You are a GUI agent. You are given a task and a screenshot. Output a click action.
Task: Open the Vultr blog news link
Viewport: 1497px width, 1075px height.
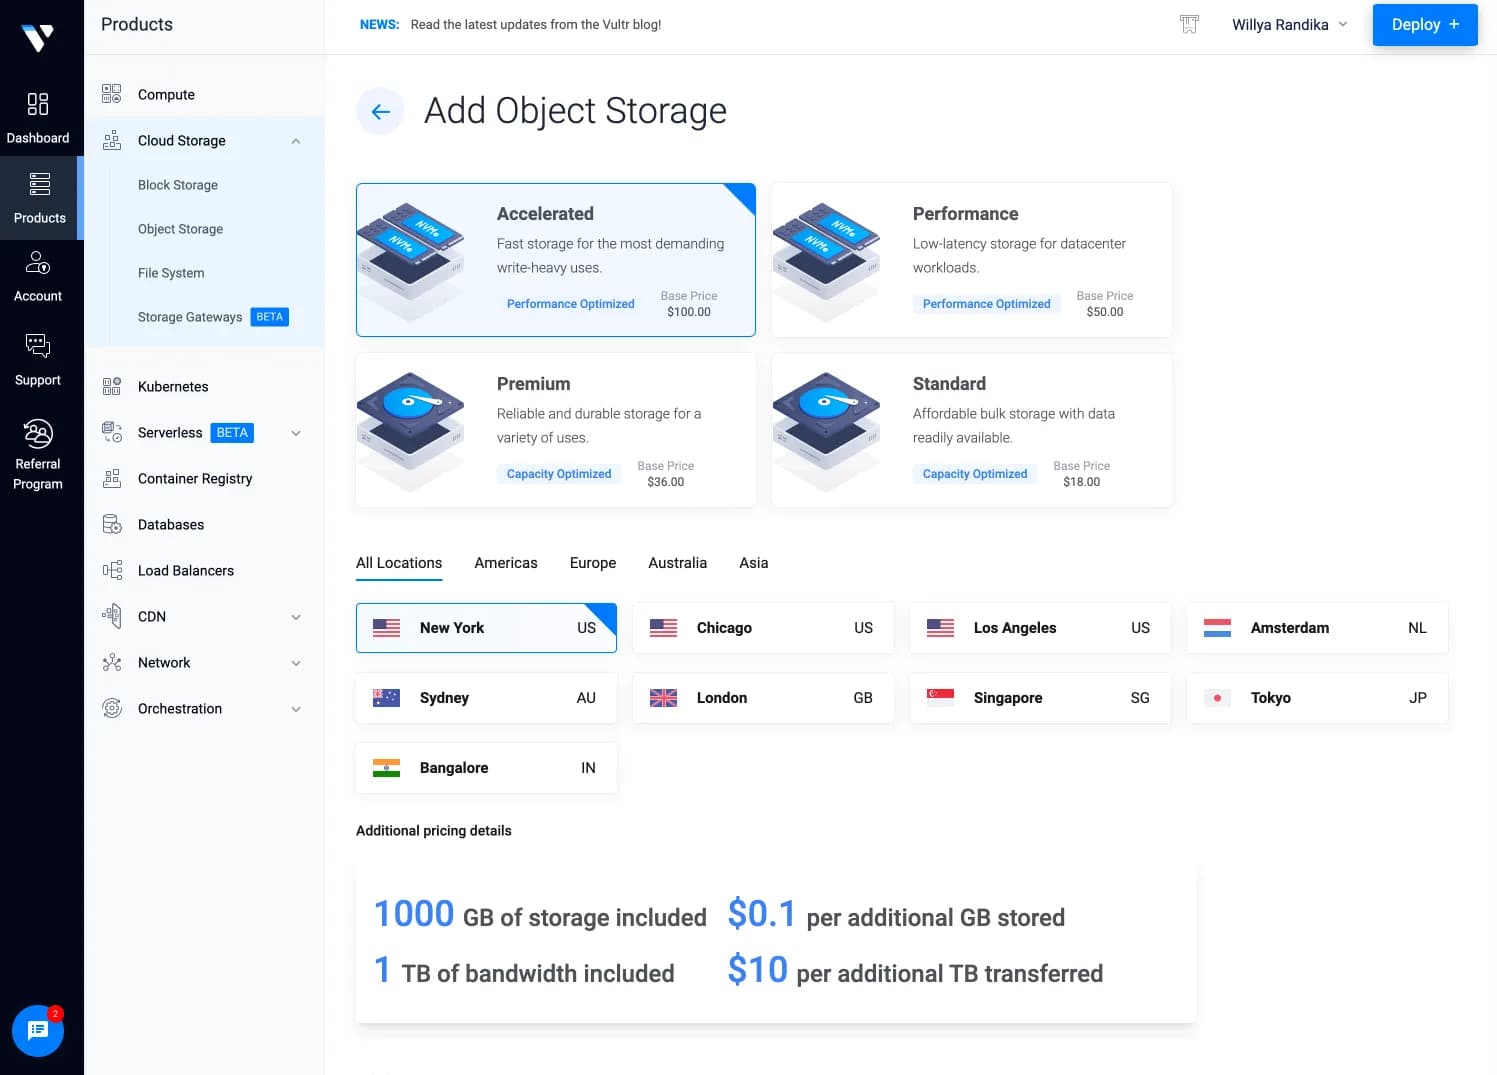[535, 25]
